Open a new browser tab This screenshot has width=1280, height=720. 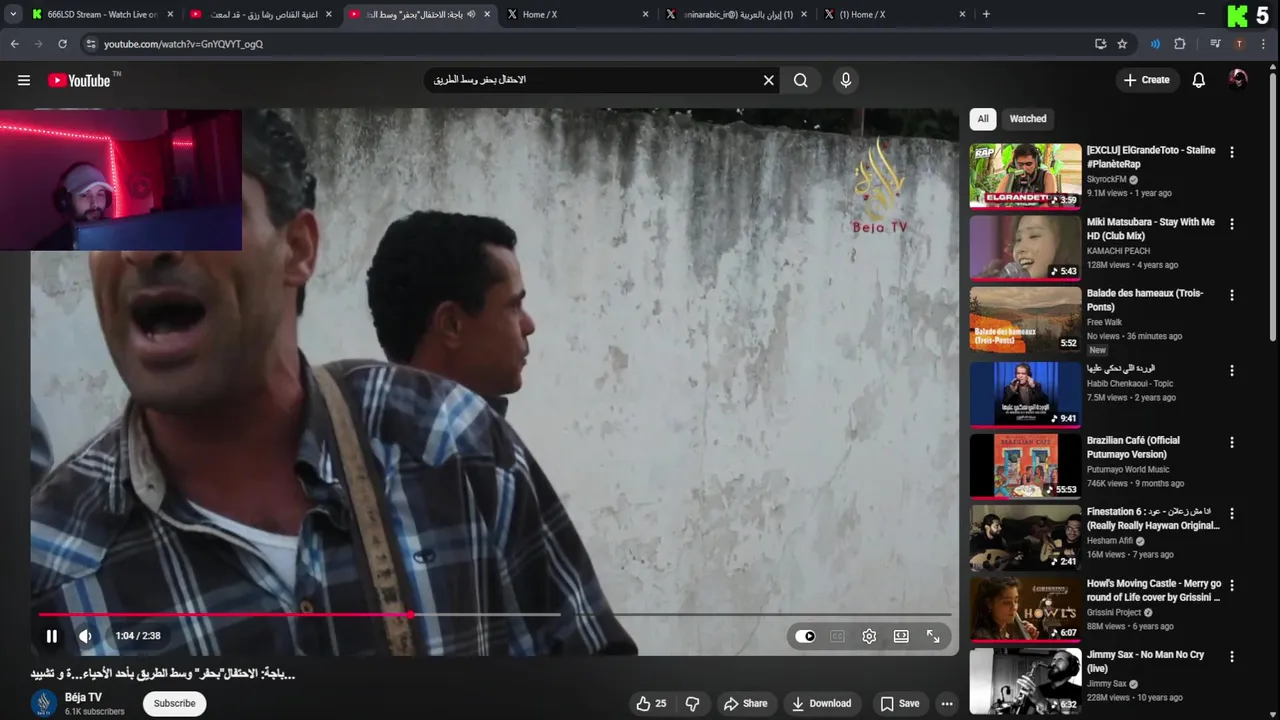[x=986, y=14]
